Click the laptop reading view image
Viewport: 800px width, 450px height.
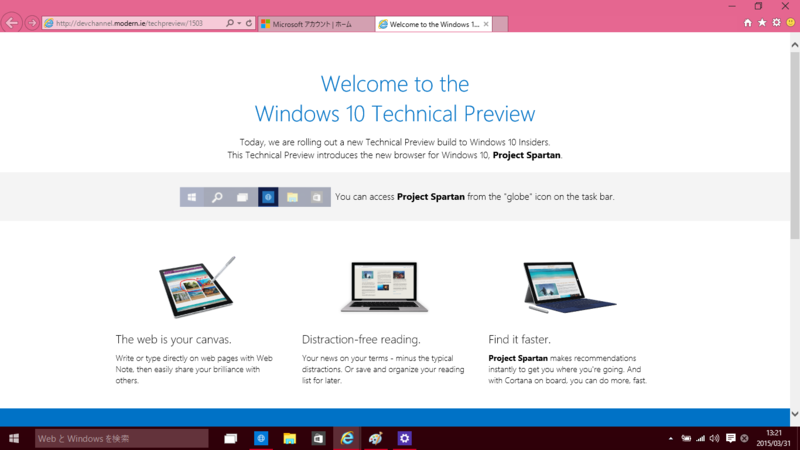pyautogui.click(x=384, y=287)
